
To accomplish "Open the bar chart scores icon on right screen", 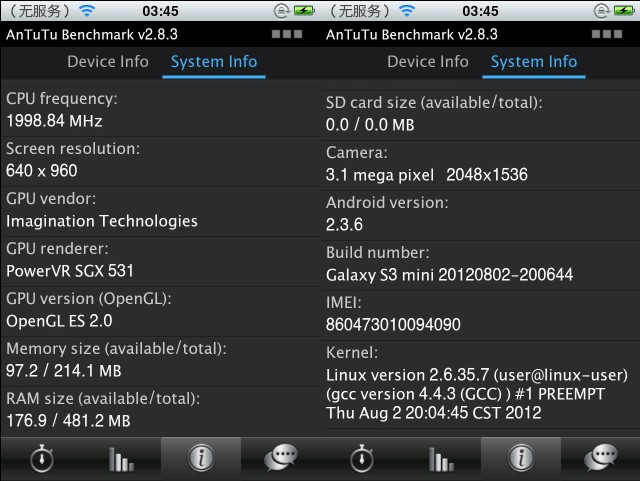I will pos(441,459).
